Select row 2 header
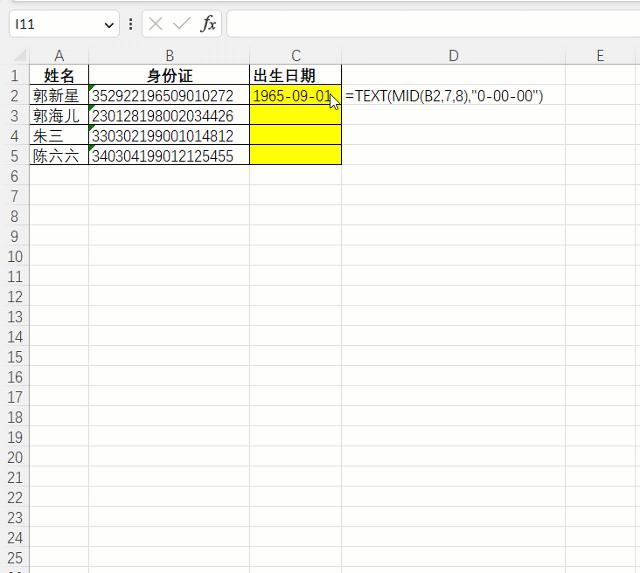This screenshot has width=640, height=573. (x=15, y=96)
